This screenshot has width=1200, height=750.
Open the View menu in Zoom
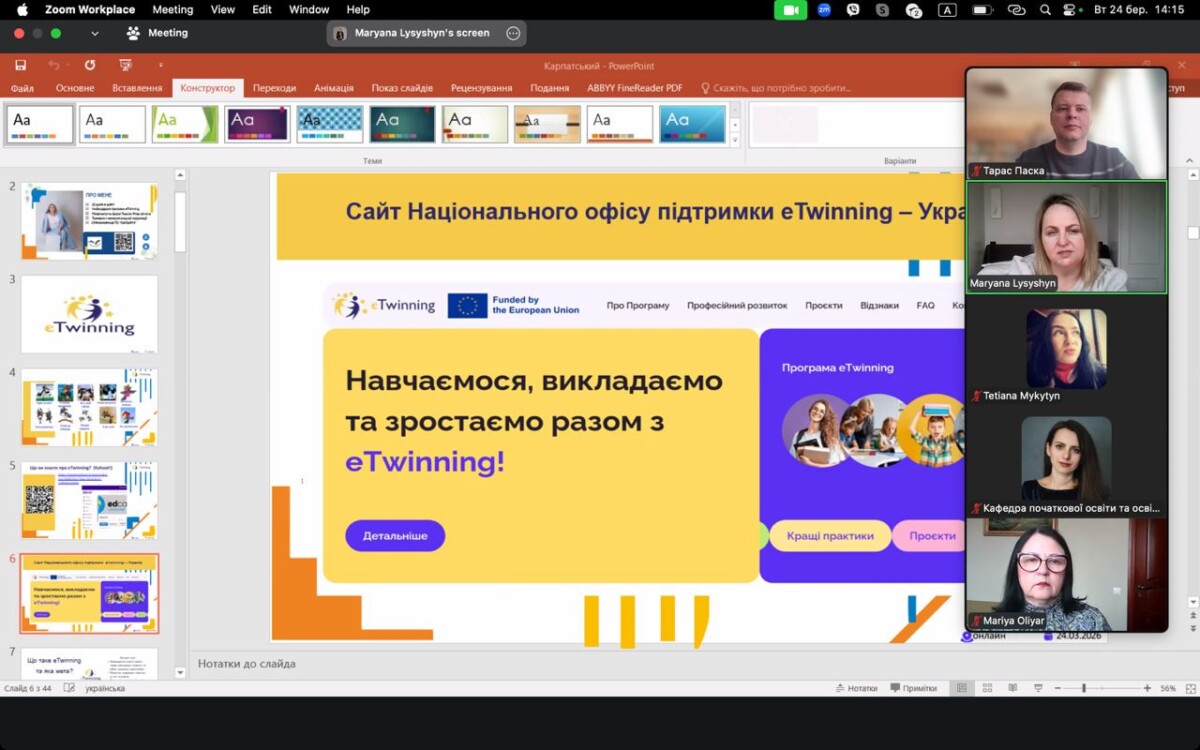point(223,10)
